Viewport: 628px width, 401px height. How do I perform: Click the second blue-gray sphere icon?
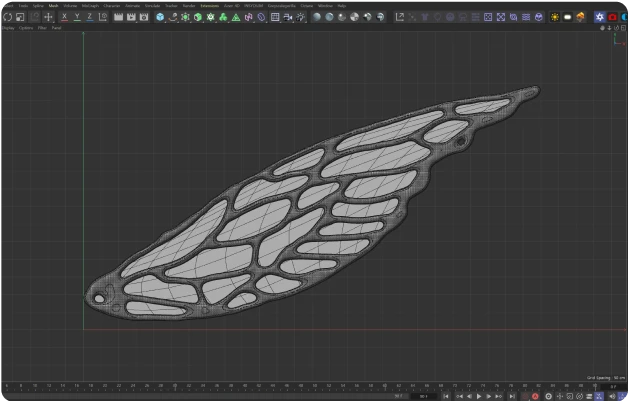(x=330, y=17)
